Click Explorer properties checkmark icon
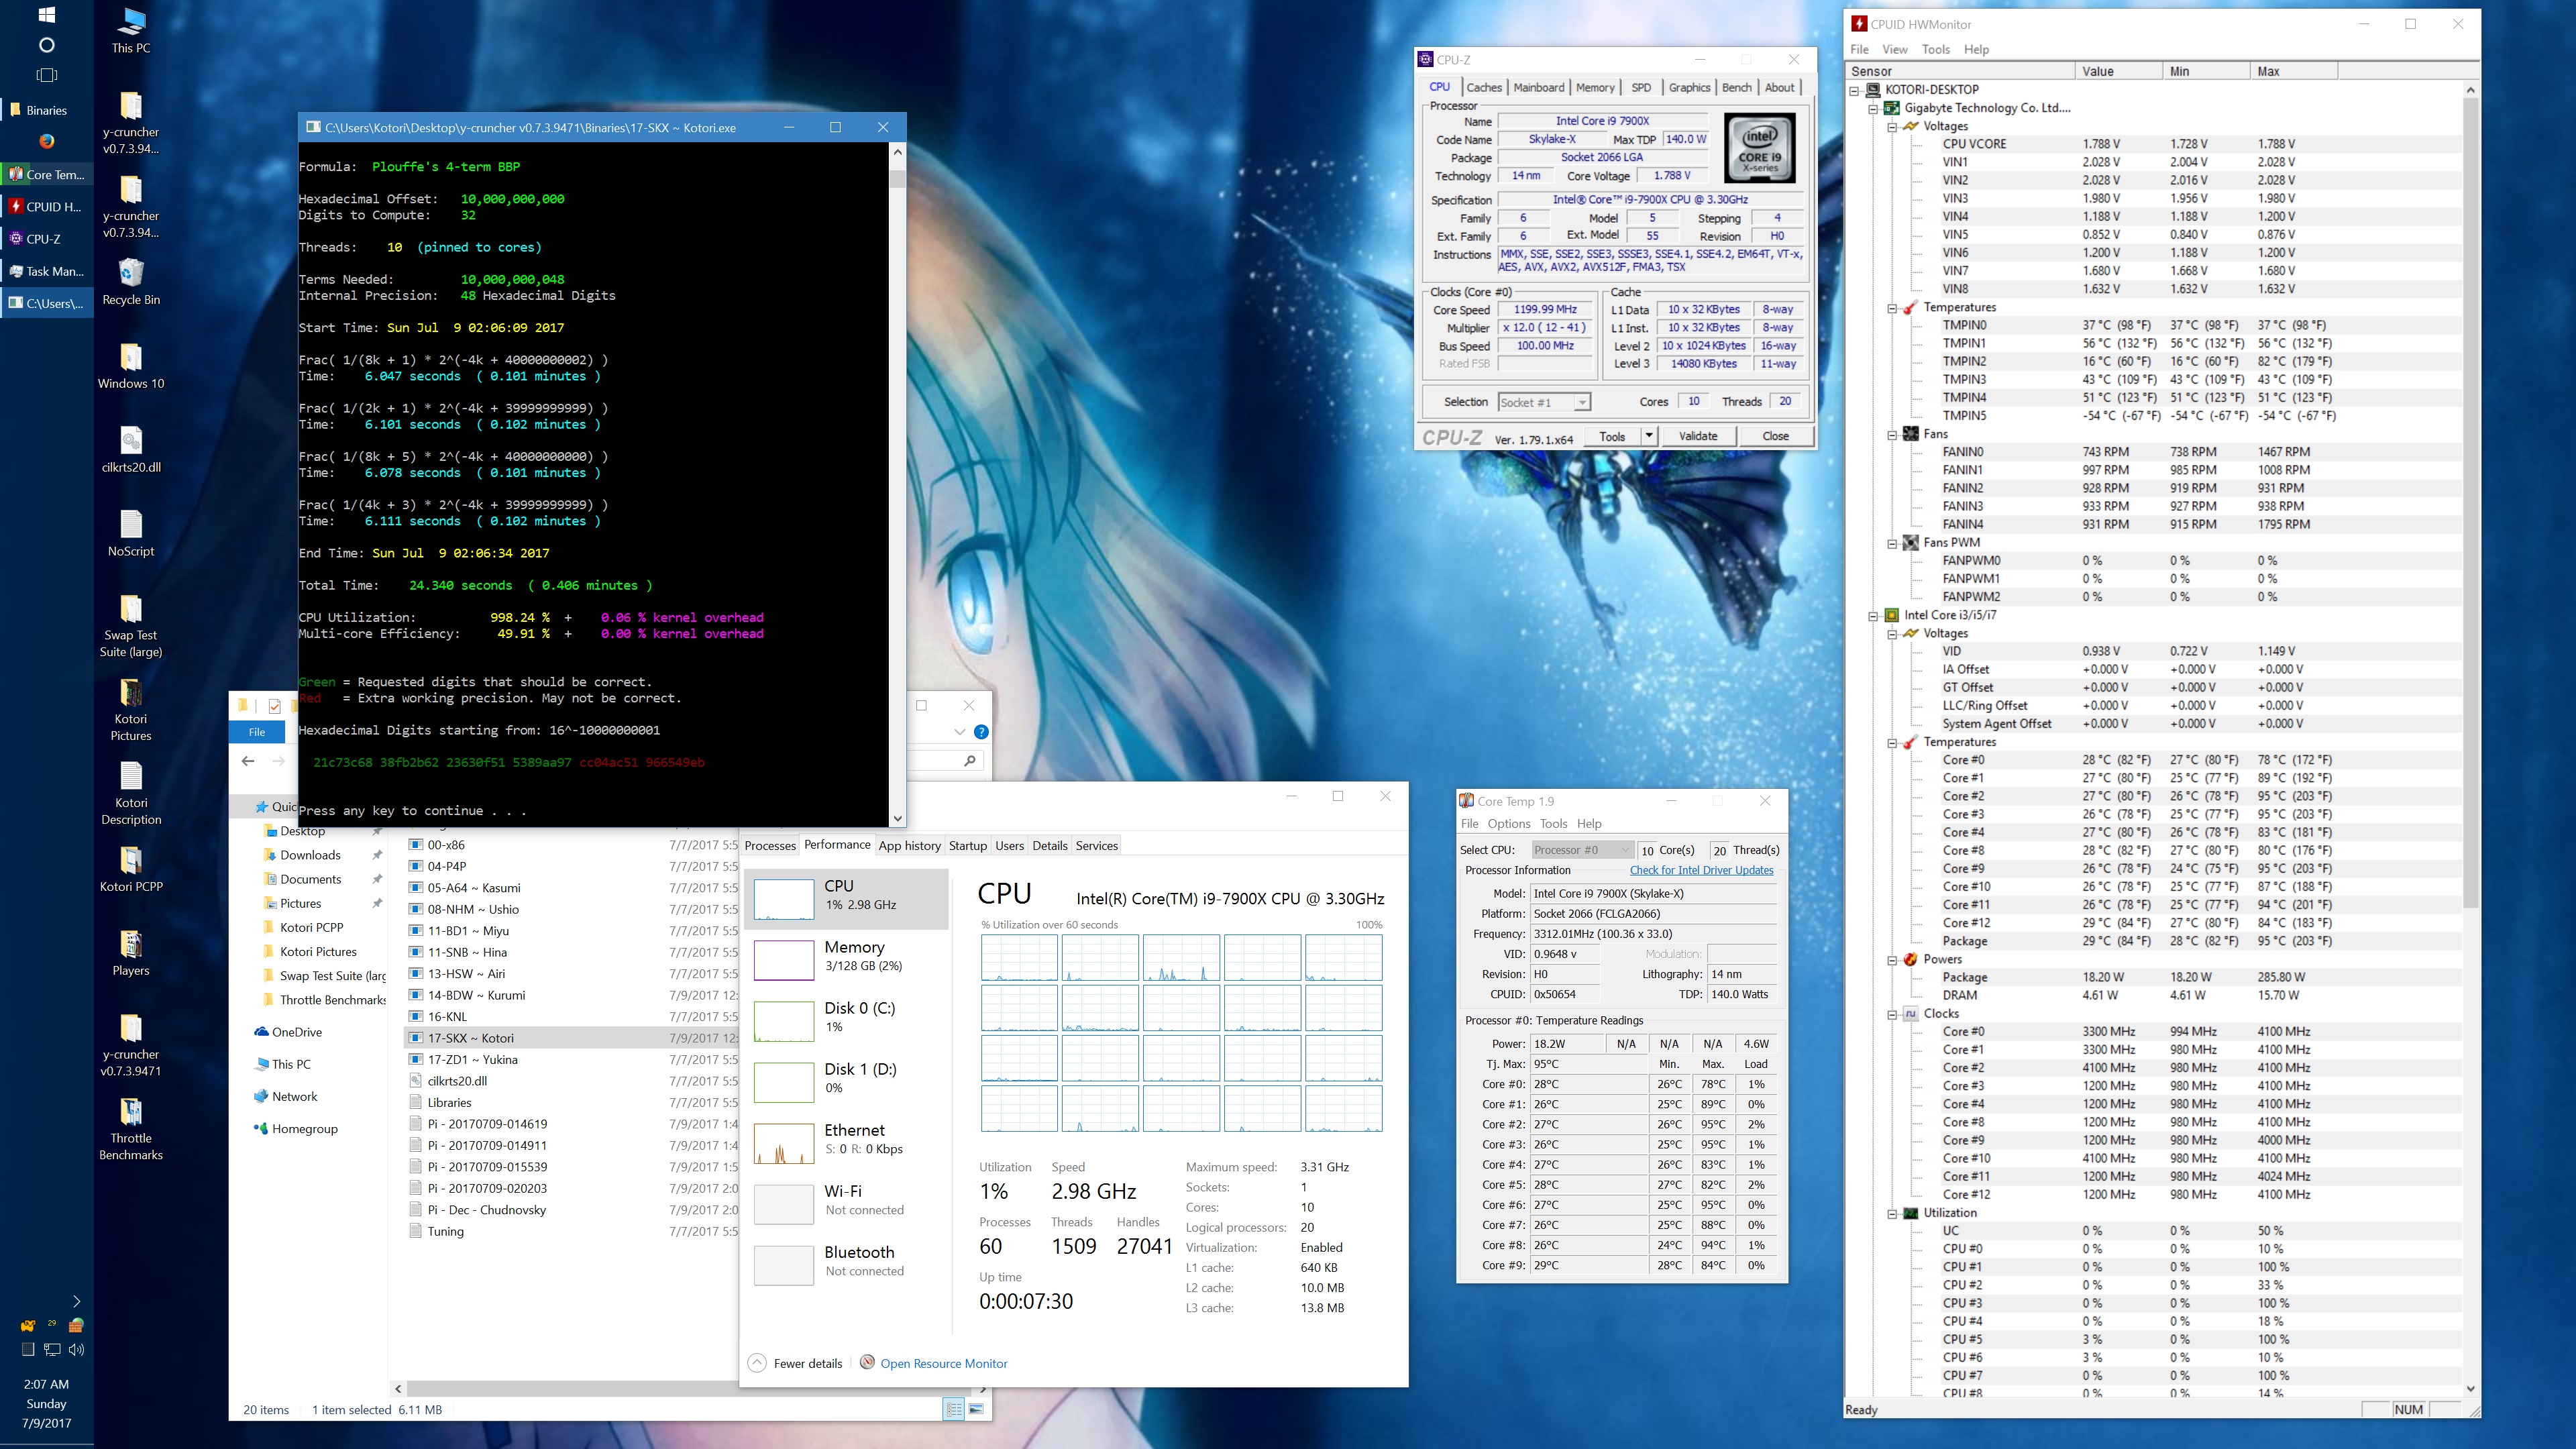 [x=274, y=705]
